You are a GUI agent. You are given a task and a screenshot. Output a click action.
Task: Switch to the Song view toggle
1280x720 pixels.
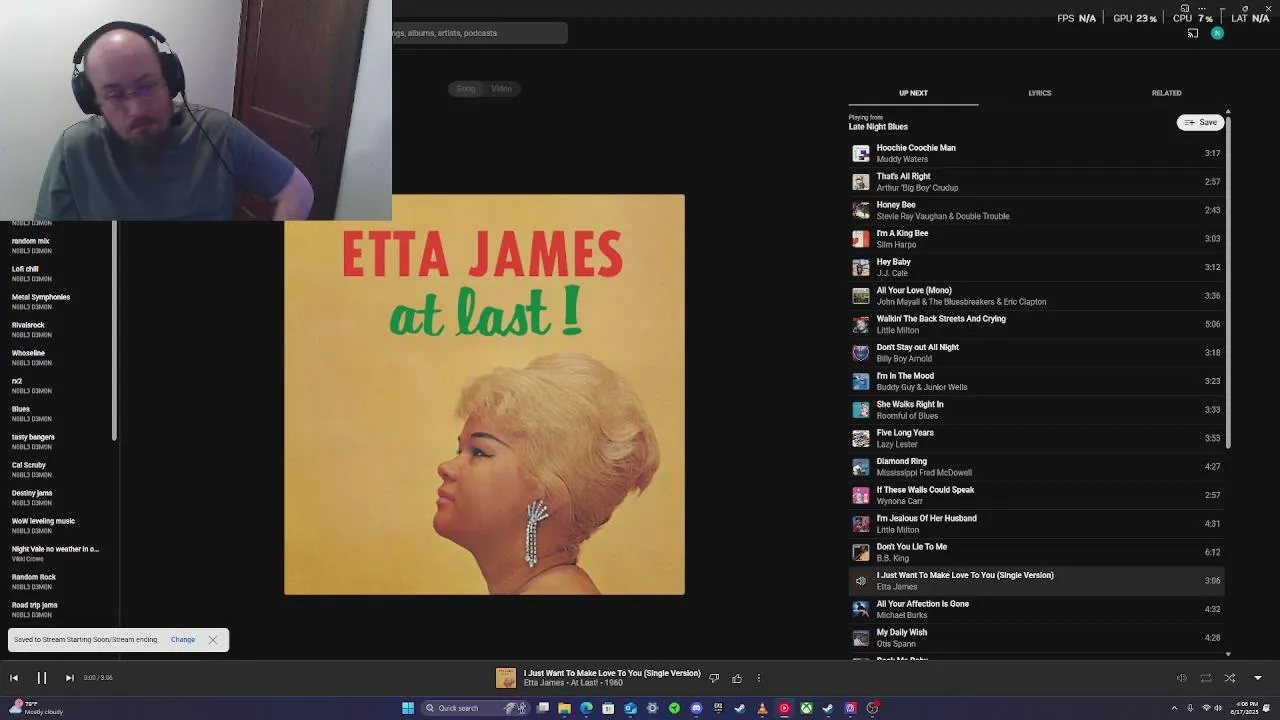(466, 89)
